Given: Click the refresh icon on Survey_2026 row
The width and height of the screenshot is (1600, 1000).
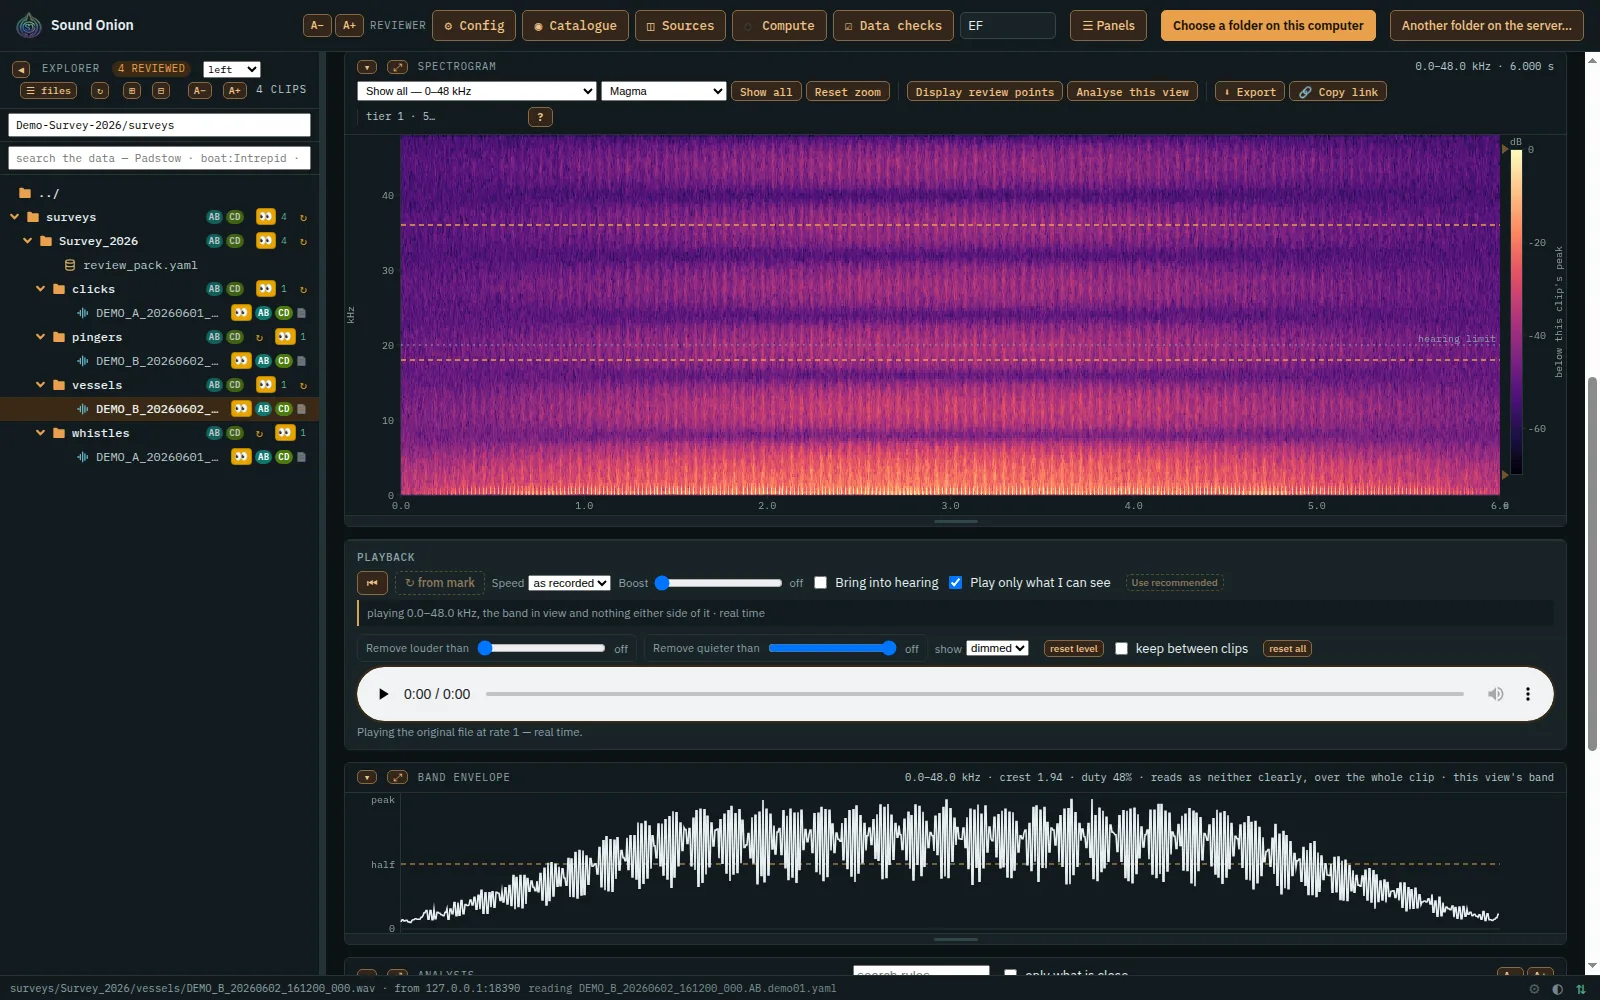Looking at the screenshot, I should (303, 241).
